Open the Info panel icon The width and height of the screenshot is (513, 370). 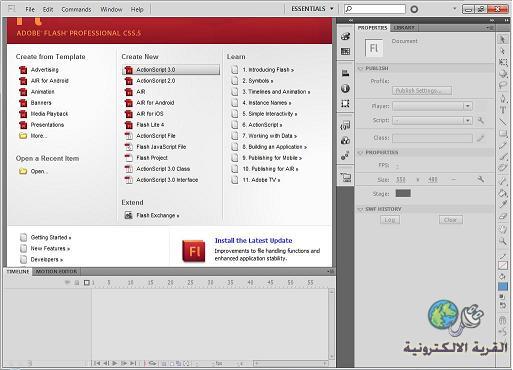click(345, 88)
